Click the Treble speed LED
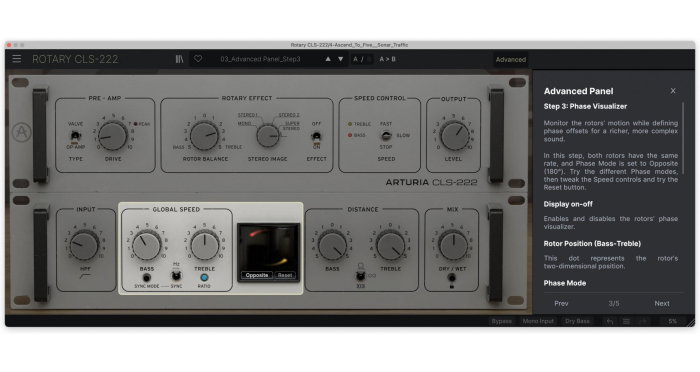The image size is (700, 372). click(x=350, y=124)
